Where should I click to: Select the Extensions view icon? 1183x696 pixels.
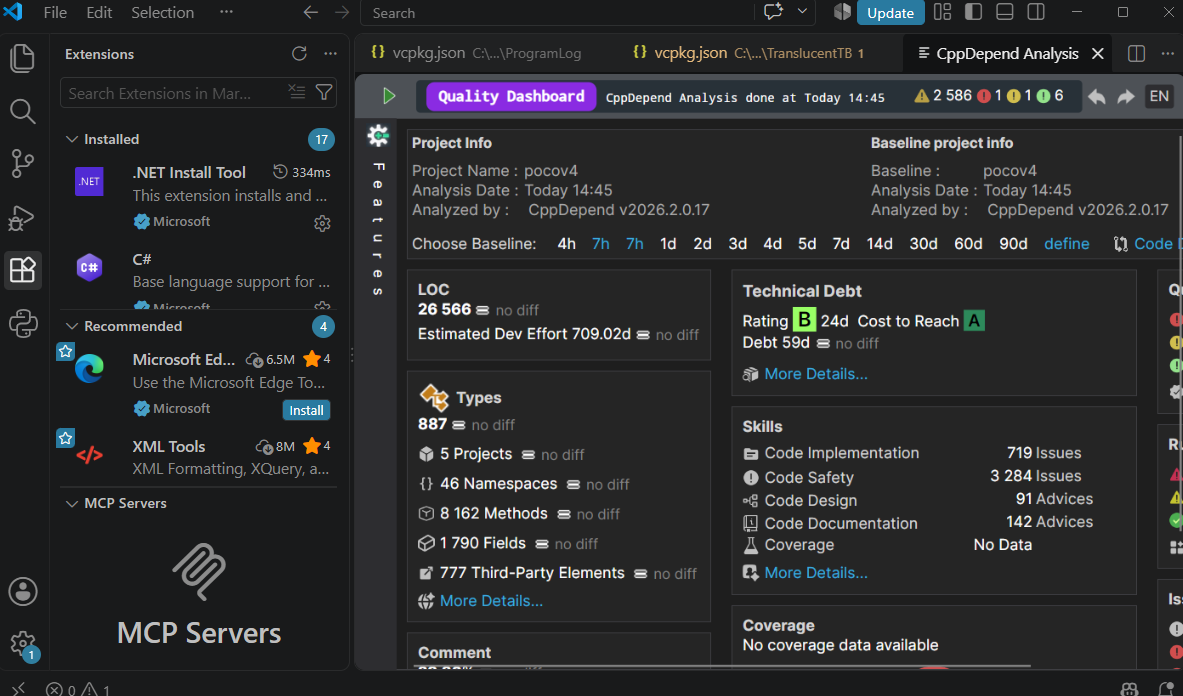[23, 270]
